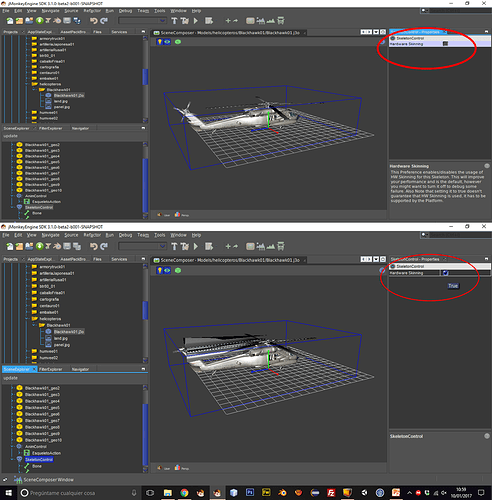Click the blue-highlighted SkeletonControl tree node

tap(39, 459)
